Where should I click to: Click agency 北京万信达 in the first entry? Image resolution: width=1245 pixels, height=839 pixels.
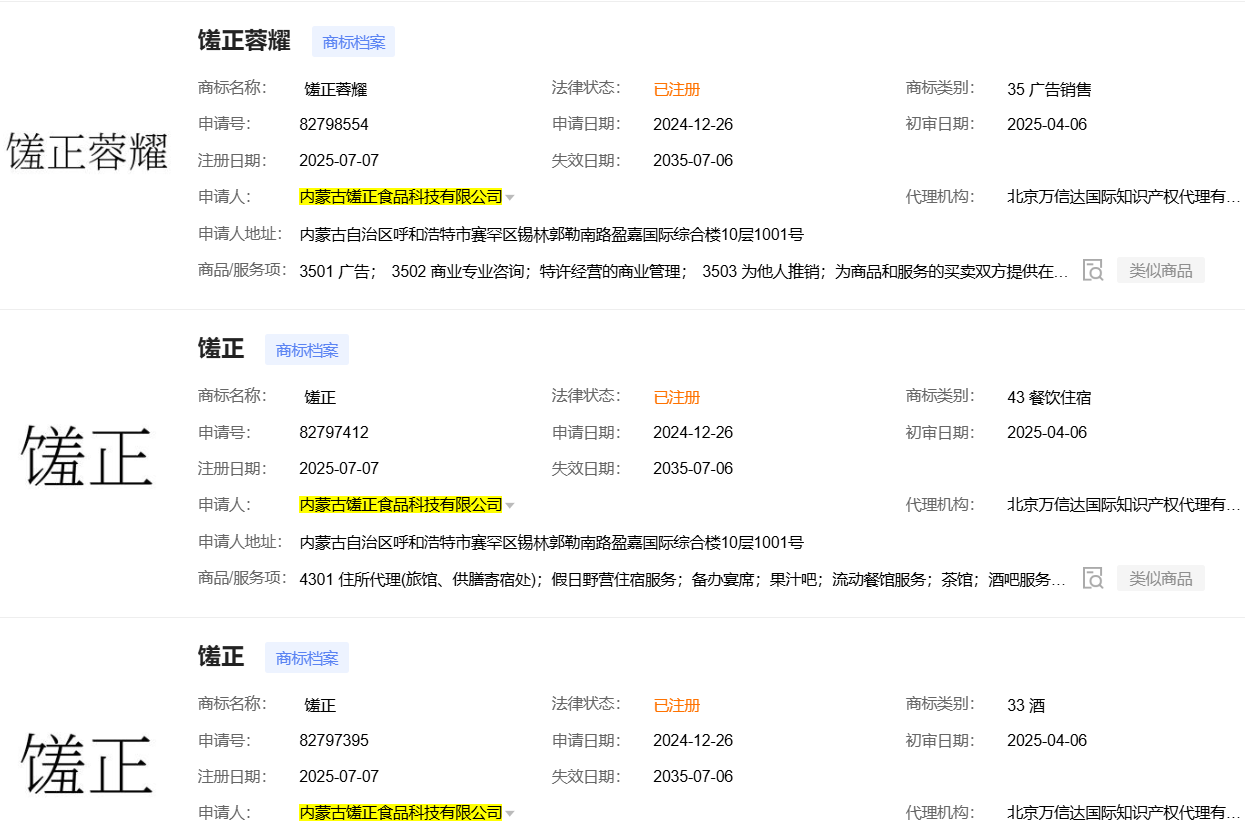point(1123,197)
